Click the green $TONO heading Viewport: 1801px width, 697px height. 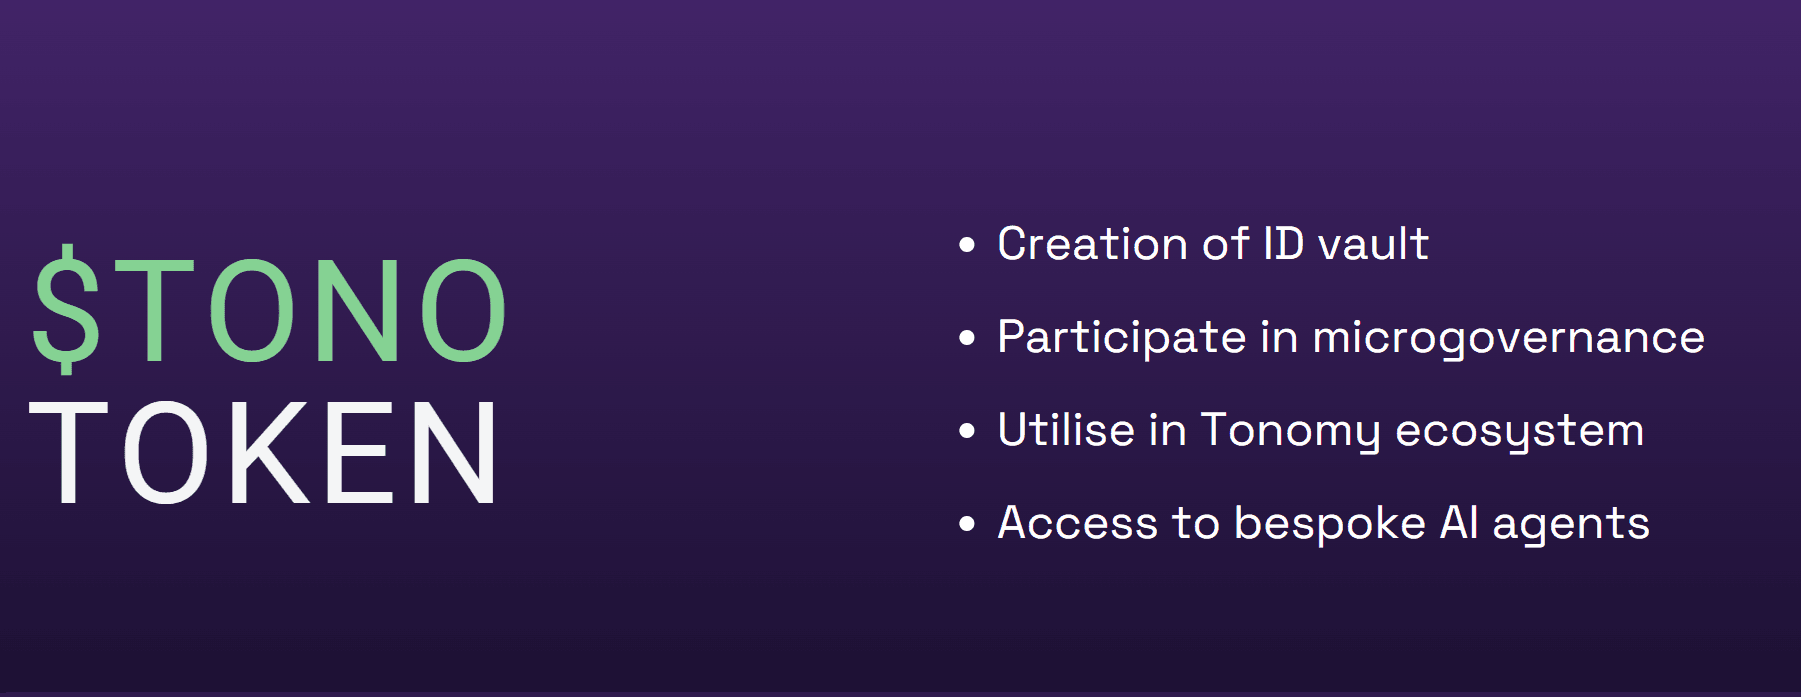(270, 310)
